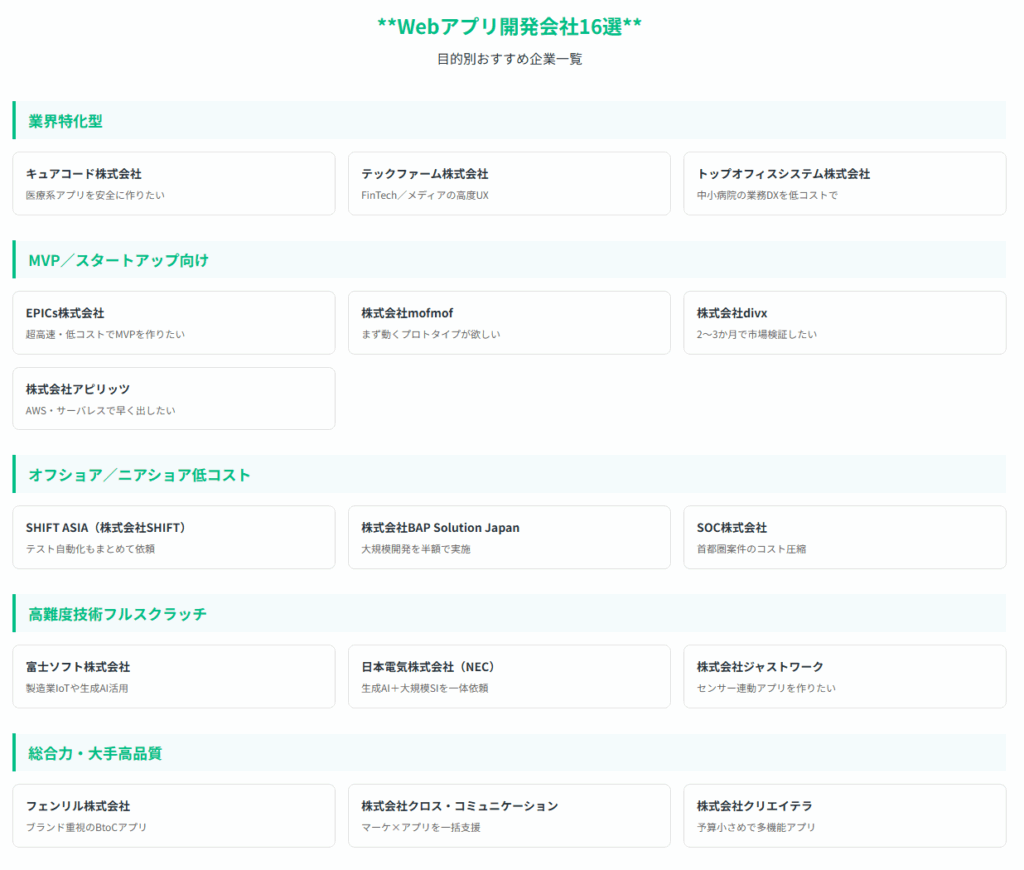This screenshot has width=1024, height=870.
Task: Click the EPICs株式会社 card
Action: click(x=173, y=323)
